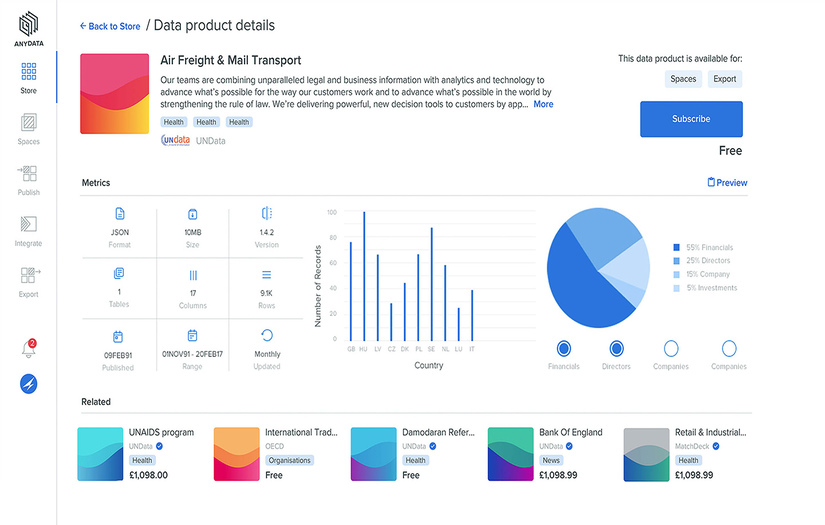This screenshot has width=825, height=525.
Task: Click the Health tag on UNAIDS program
Action: coord(142,460)
